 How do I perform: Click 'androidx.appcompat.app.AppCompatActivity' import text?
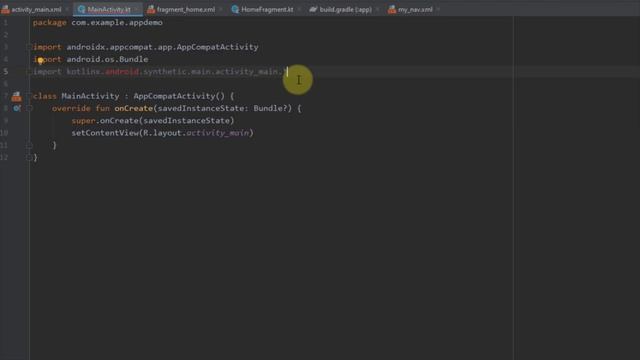coord(162,47)
